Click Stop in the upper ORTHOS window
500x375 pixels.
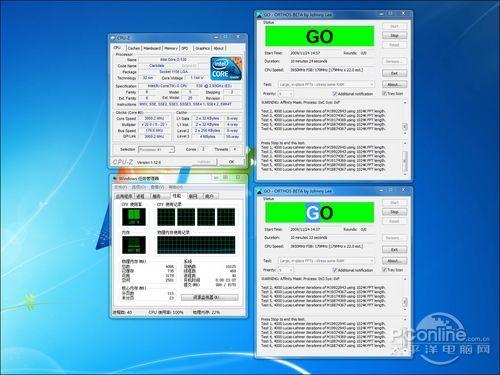[394, 35]
